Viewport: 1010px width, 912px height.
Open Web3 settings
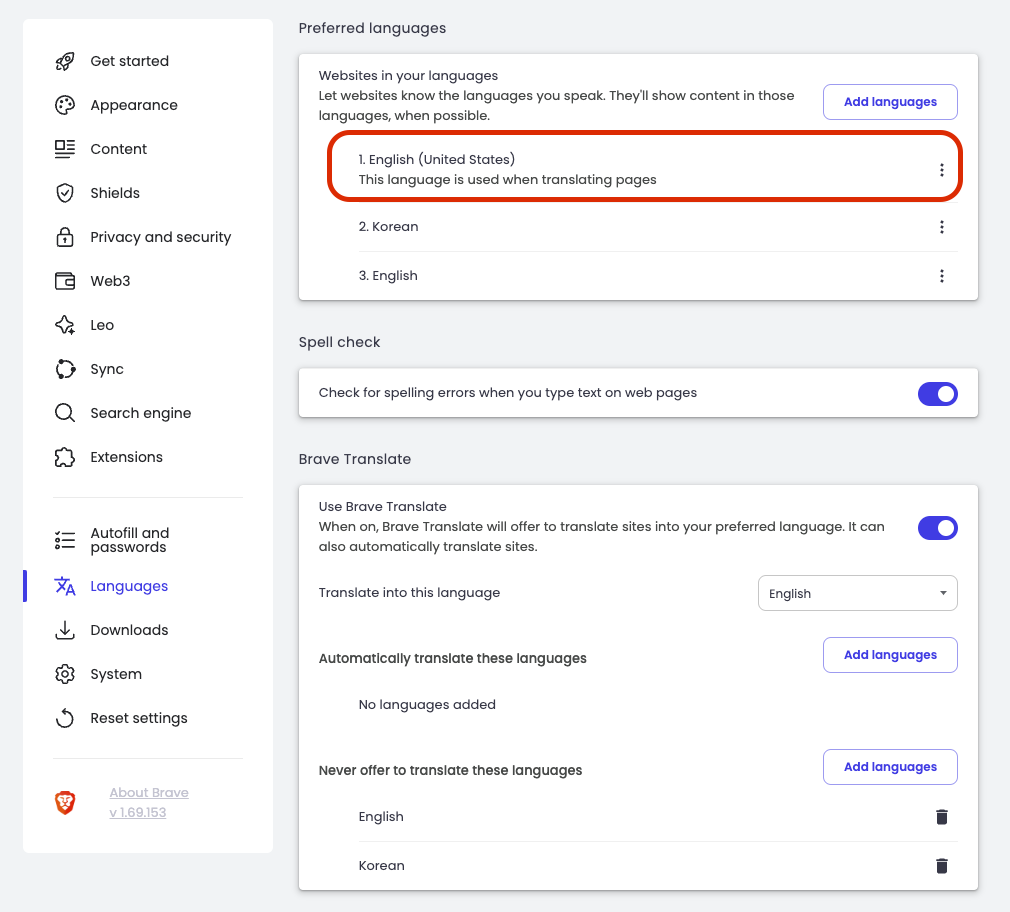(110, 281)
